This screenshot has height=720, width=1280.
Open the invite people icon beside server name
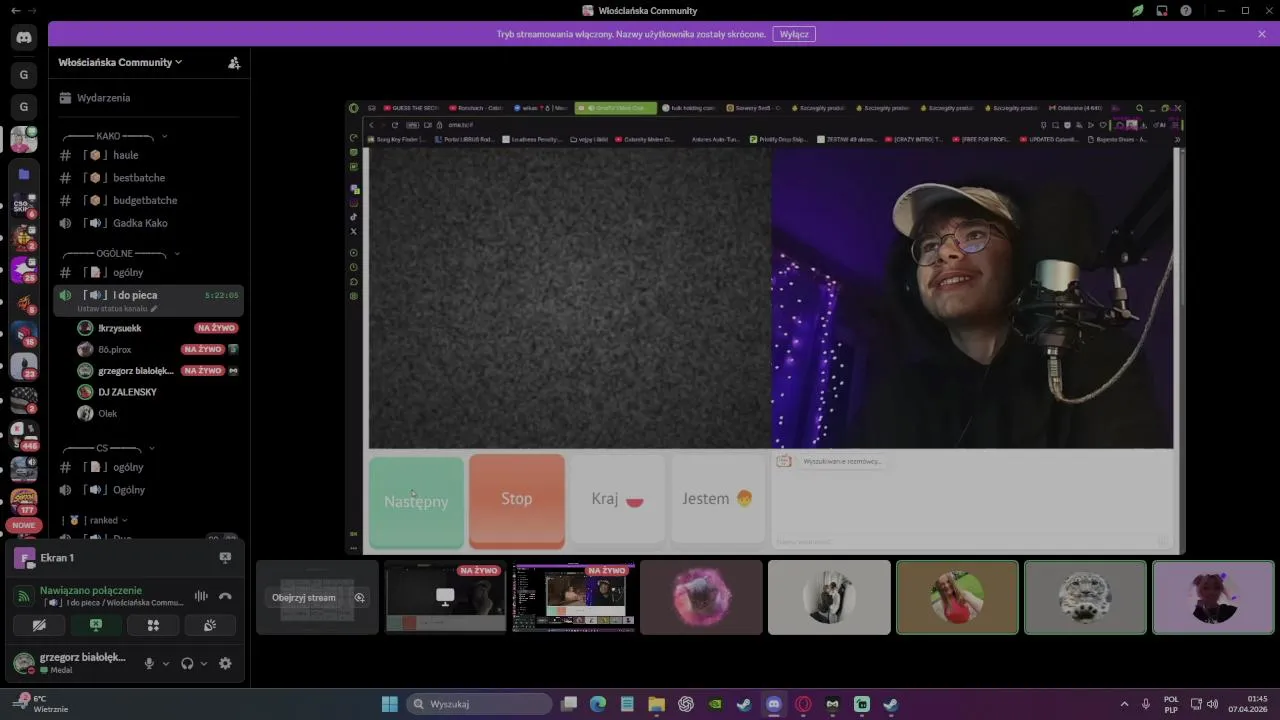click(x=234, y=62)
